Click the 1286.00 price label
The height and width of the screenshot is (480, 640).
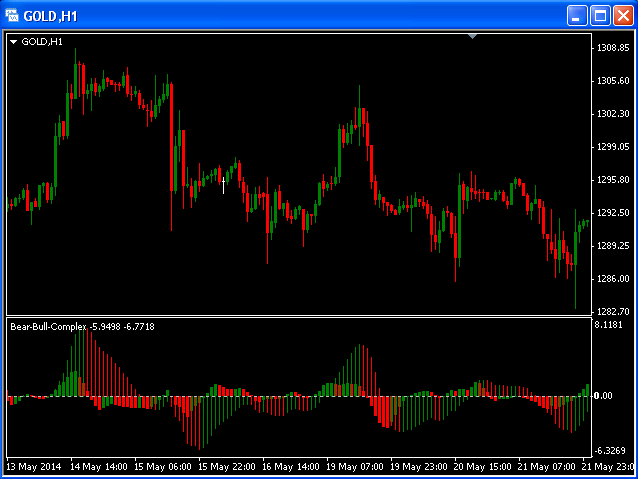[613, 279]
